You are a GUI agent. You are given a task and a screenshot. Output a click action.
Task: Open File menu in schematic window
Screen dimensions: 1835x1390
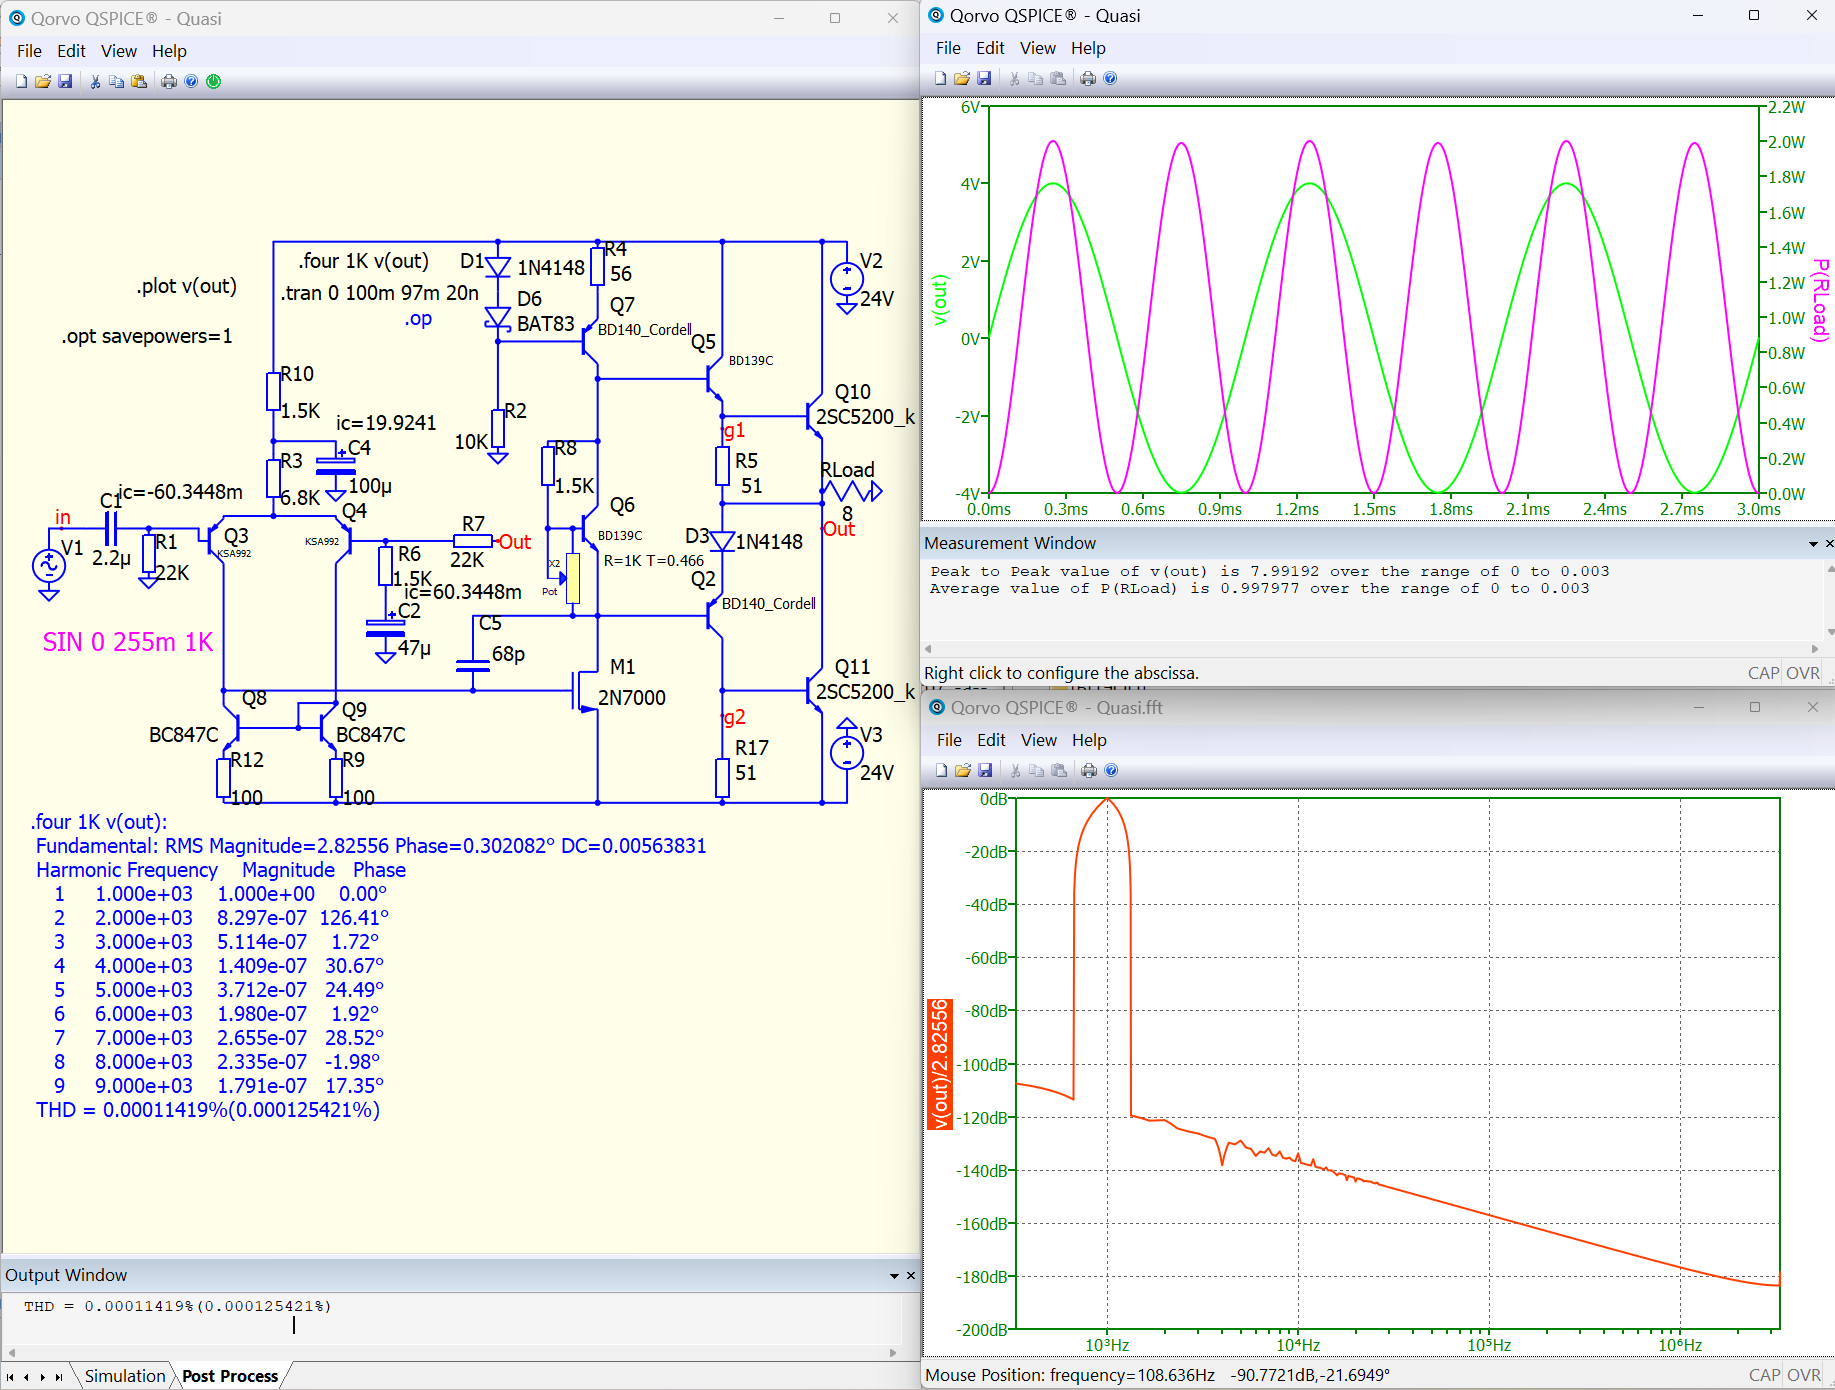tap(29, 51)
